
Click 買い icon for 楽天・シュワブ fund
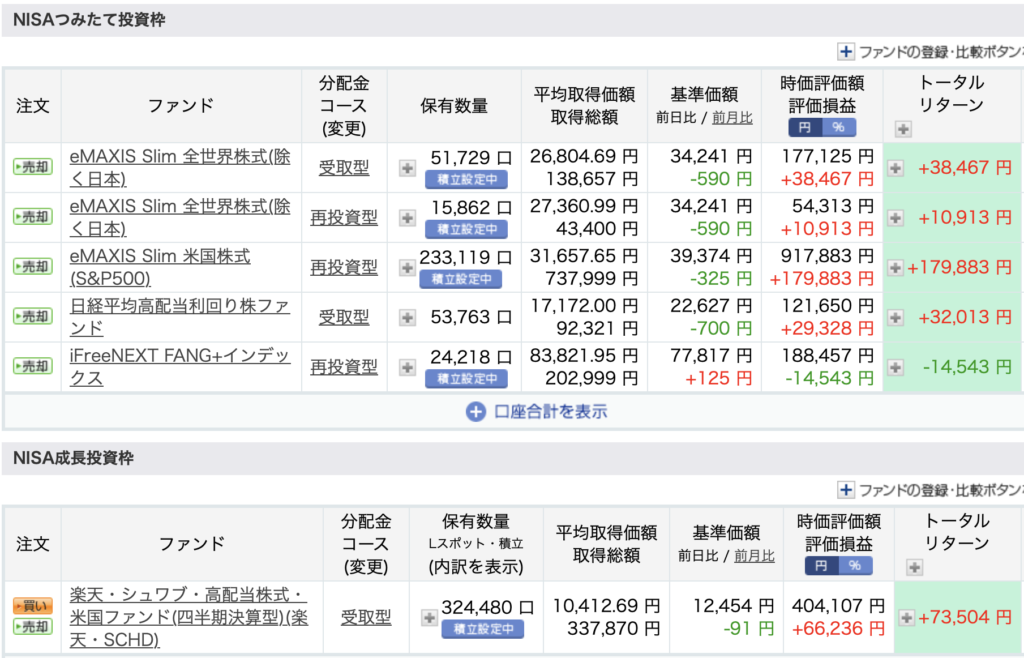click(x=31, y=606)
